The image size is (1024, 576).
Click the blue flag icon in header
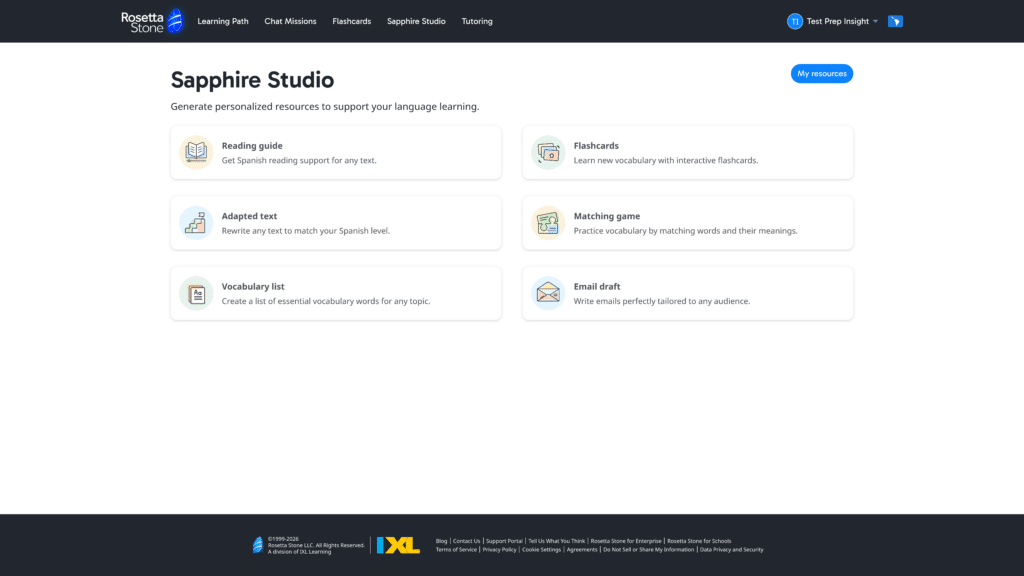point(895,22)
